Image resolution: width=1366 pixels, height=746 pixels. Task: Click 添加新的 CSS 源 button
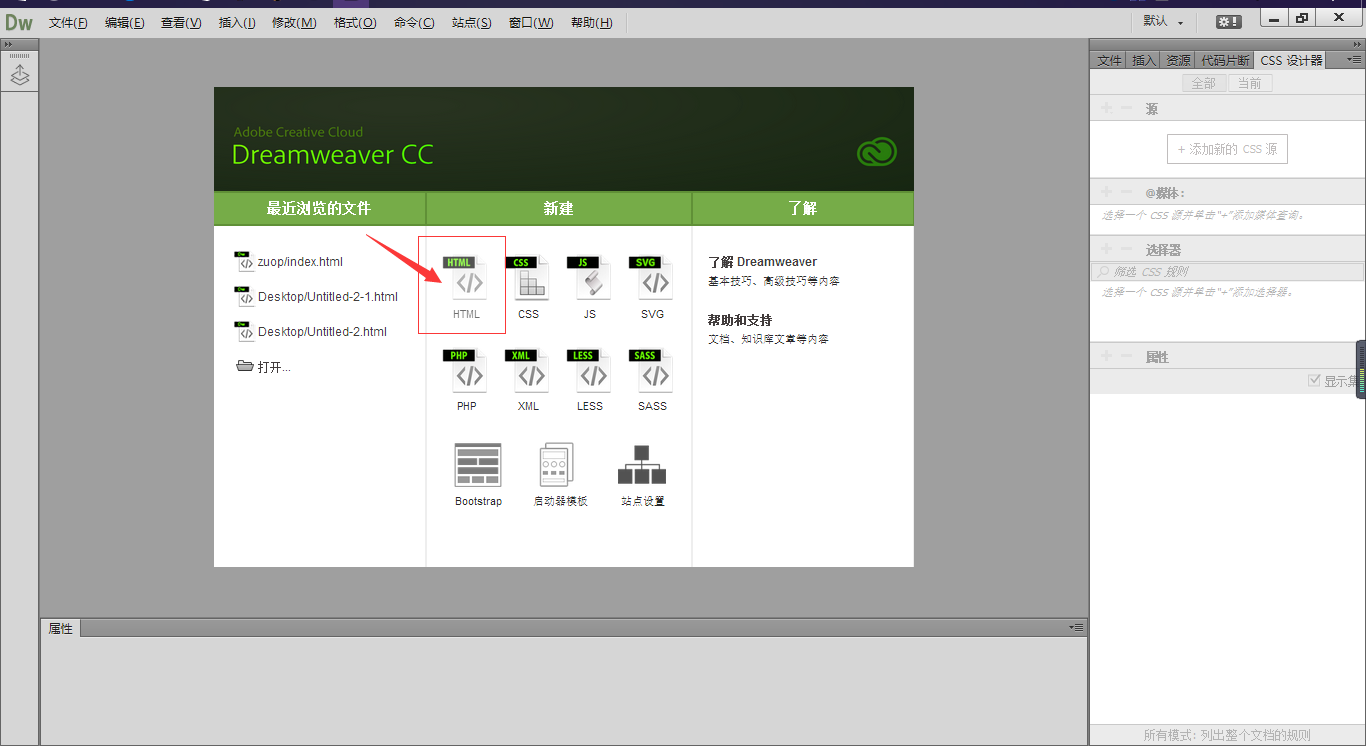[1227, 148]
